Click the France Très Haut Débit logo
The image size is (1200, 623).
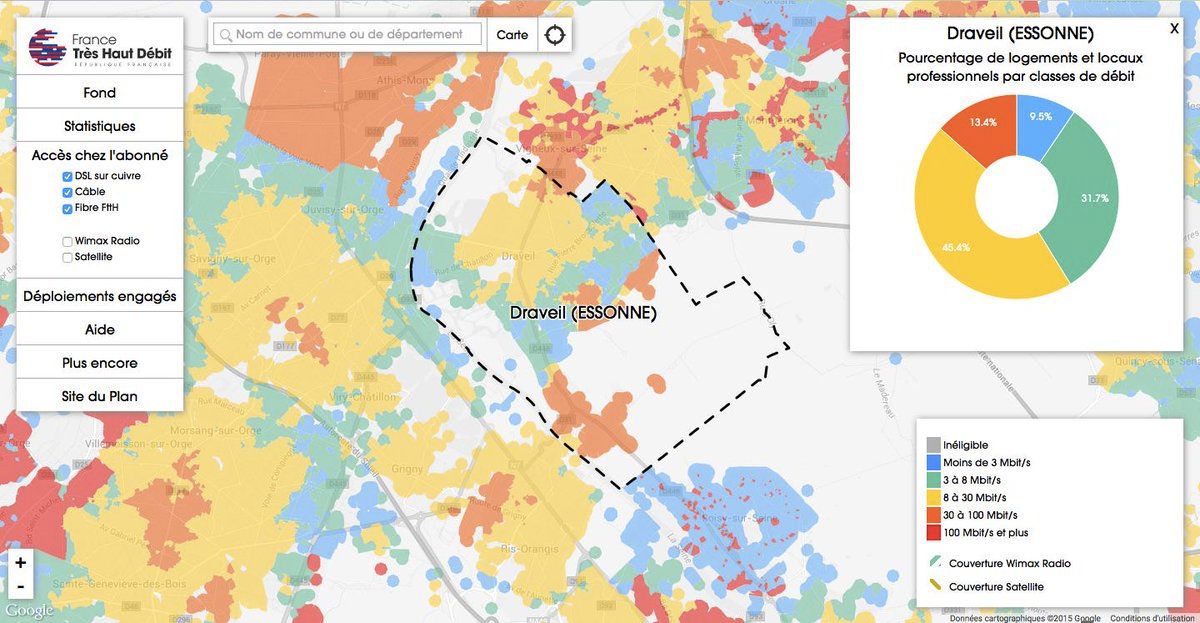tap(99, 46)
